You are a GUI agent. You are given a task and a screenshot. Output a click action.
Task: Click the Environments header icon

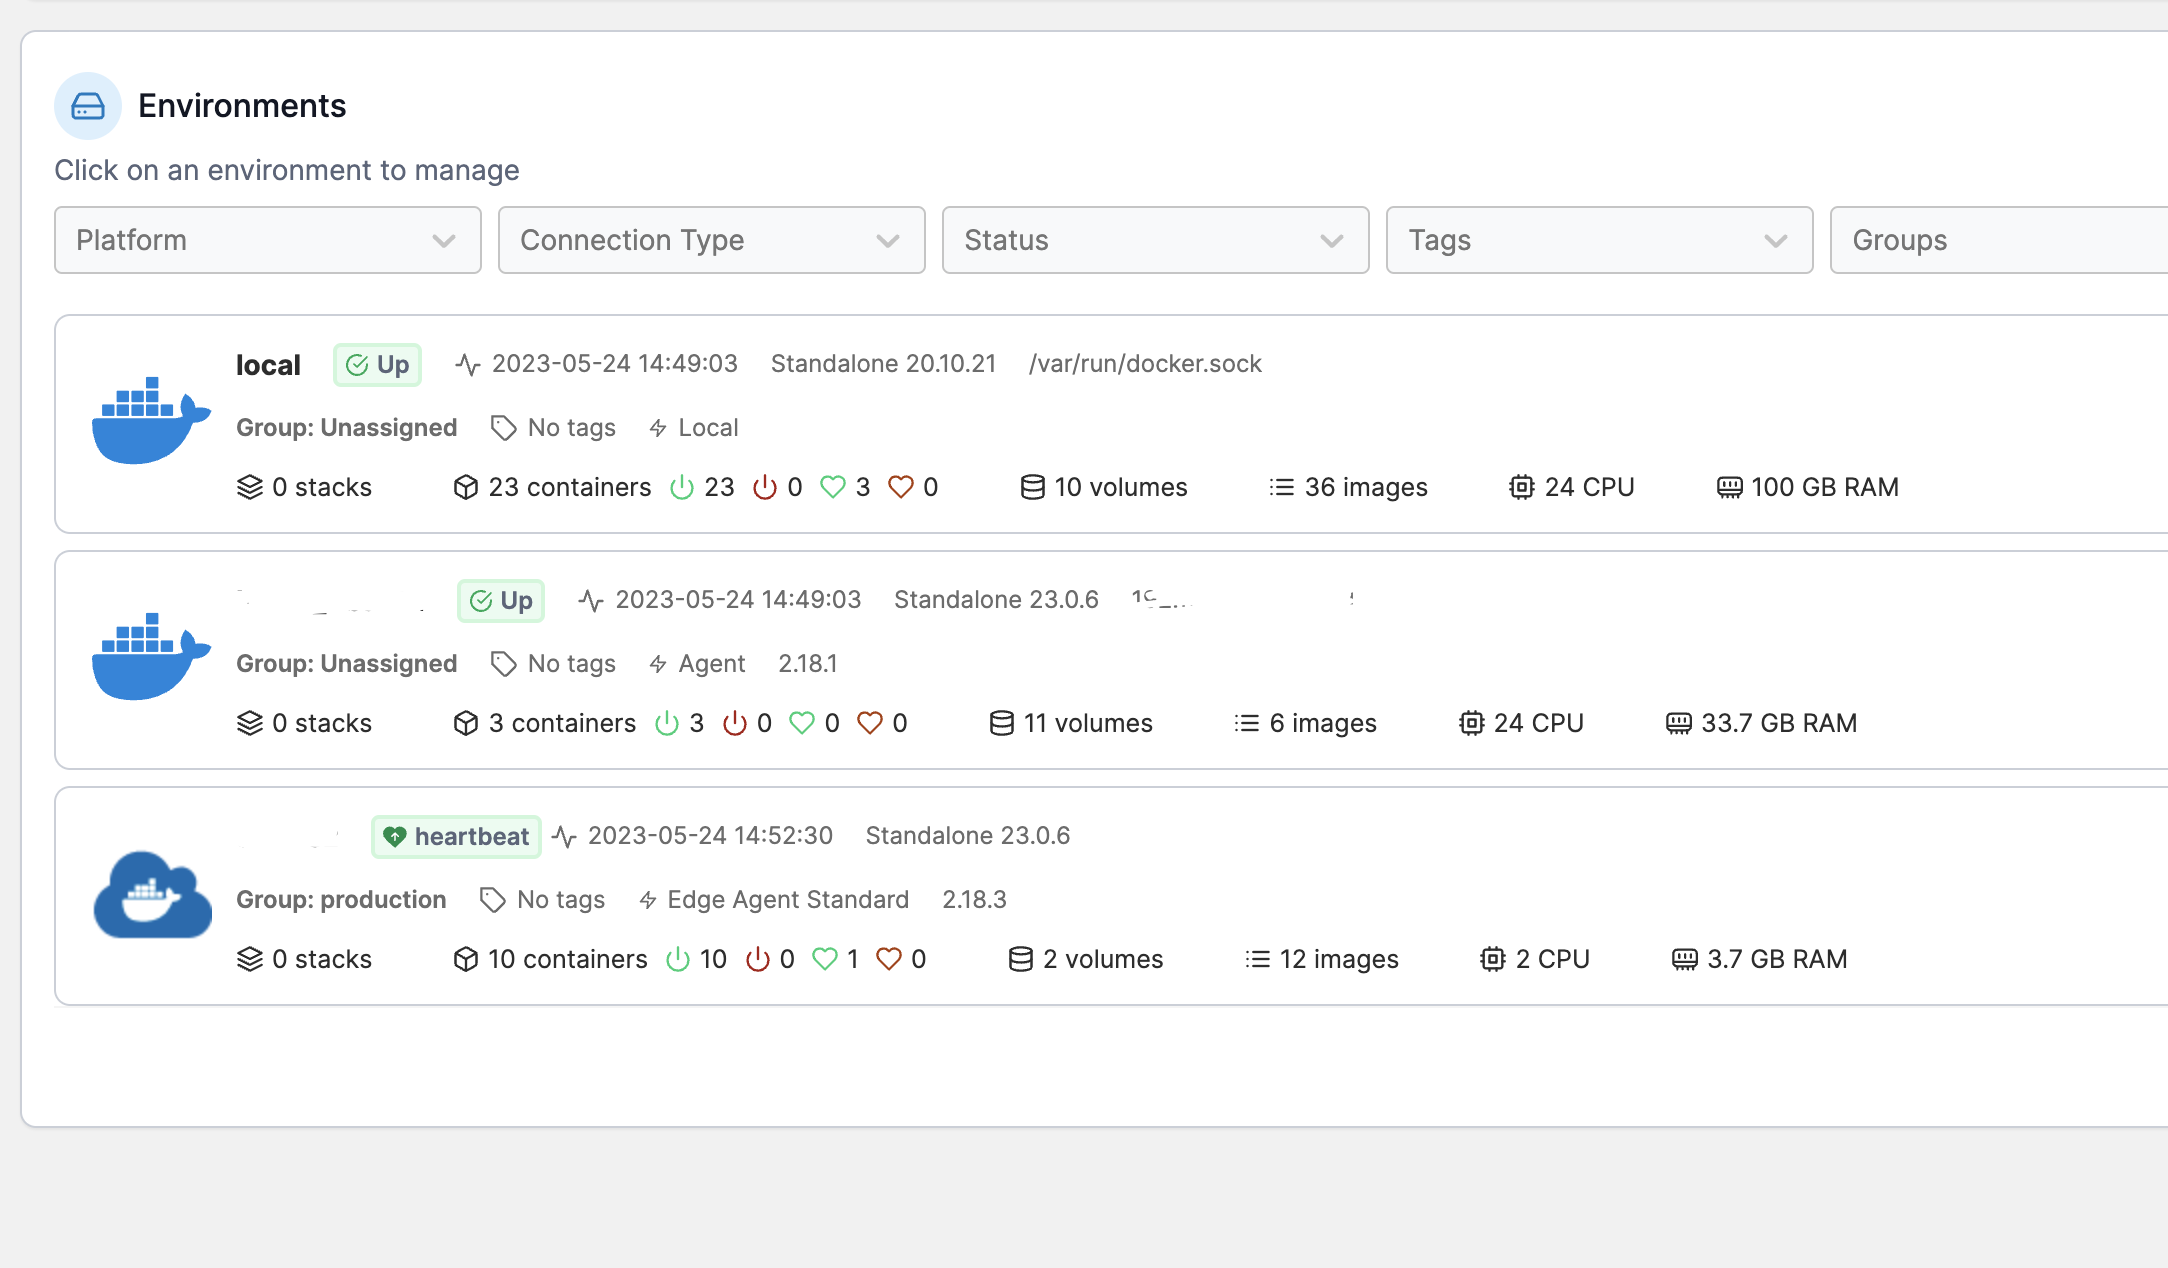tap(88, 105)
